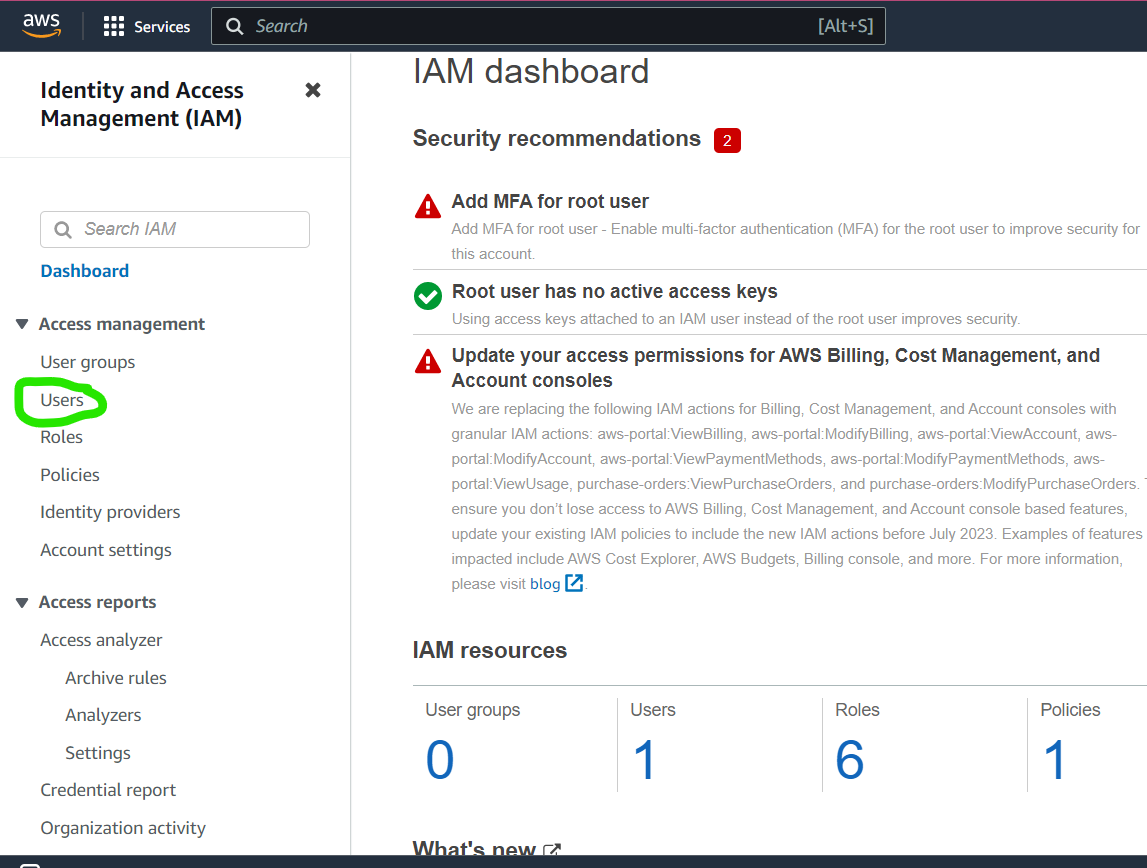Open the AWS logo home link
The image size is (1147, 868).
pyautogui.click(x=41, y=26)
